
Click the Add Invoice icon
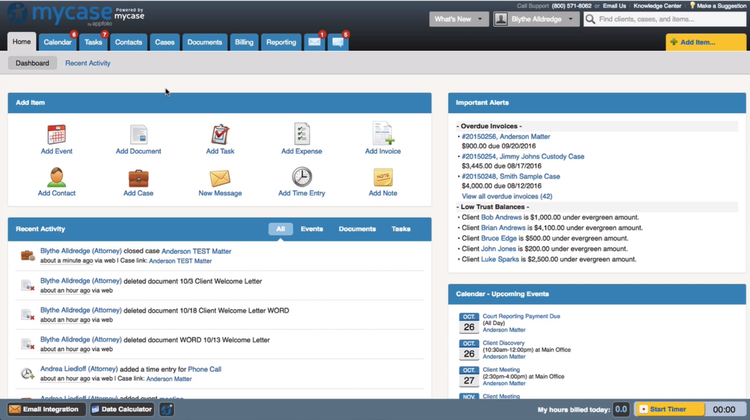383,133
